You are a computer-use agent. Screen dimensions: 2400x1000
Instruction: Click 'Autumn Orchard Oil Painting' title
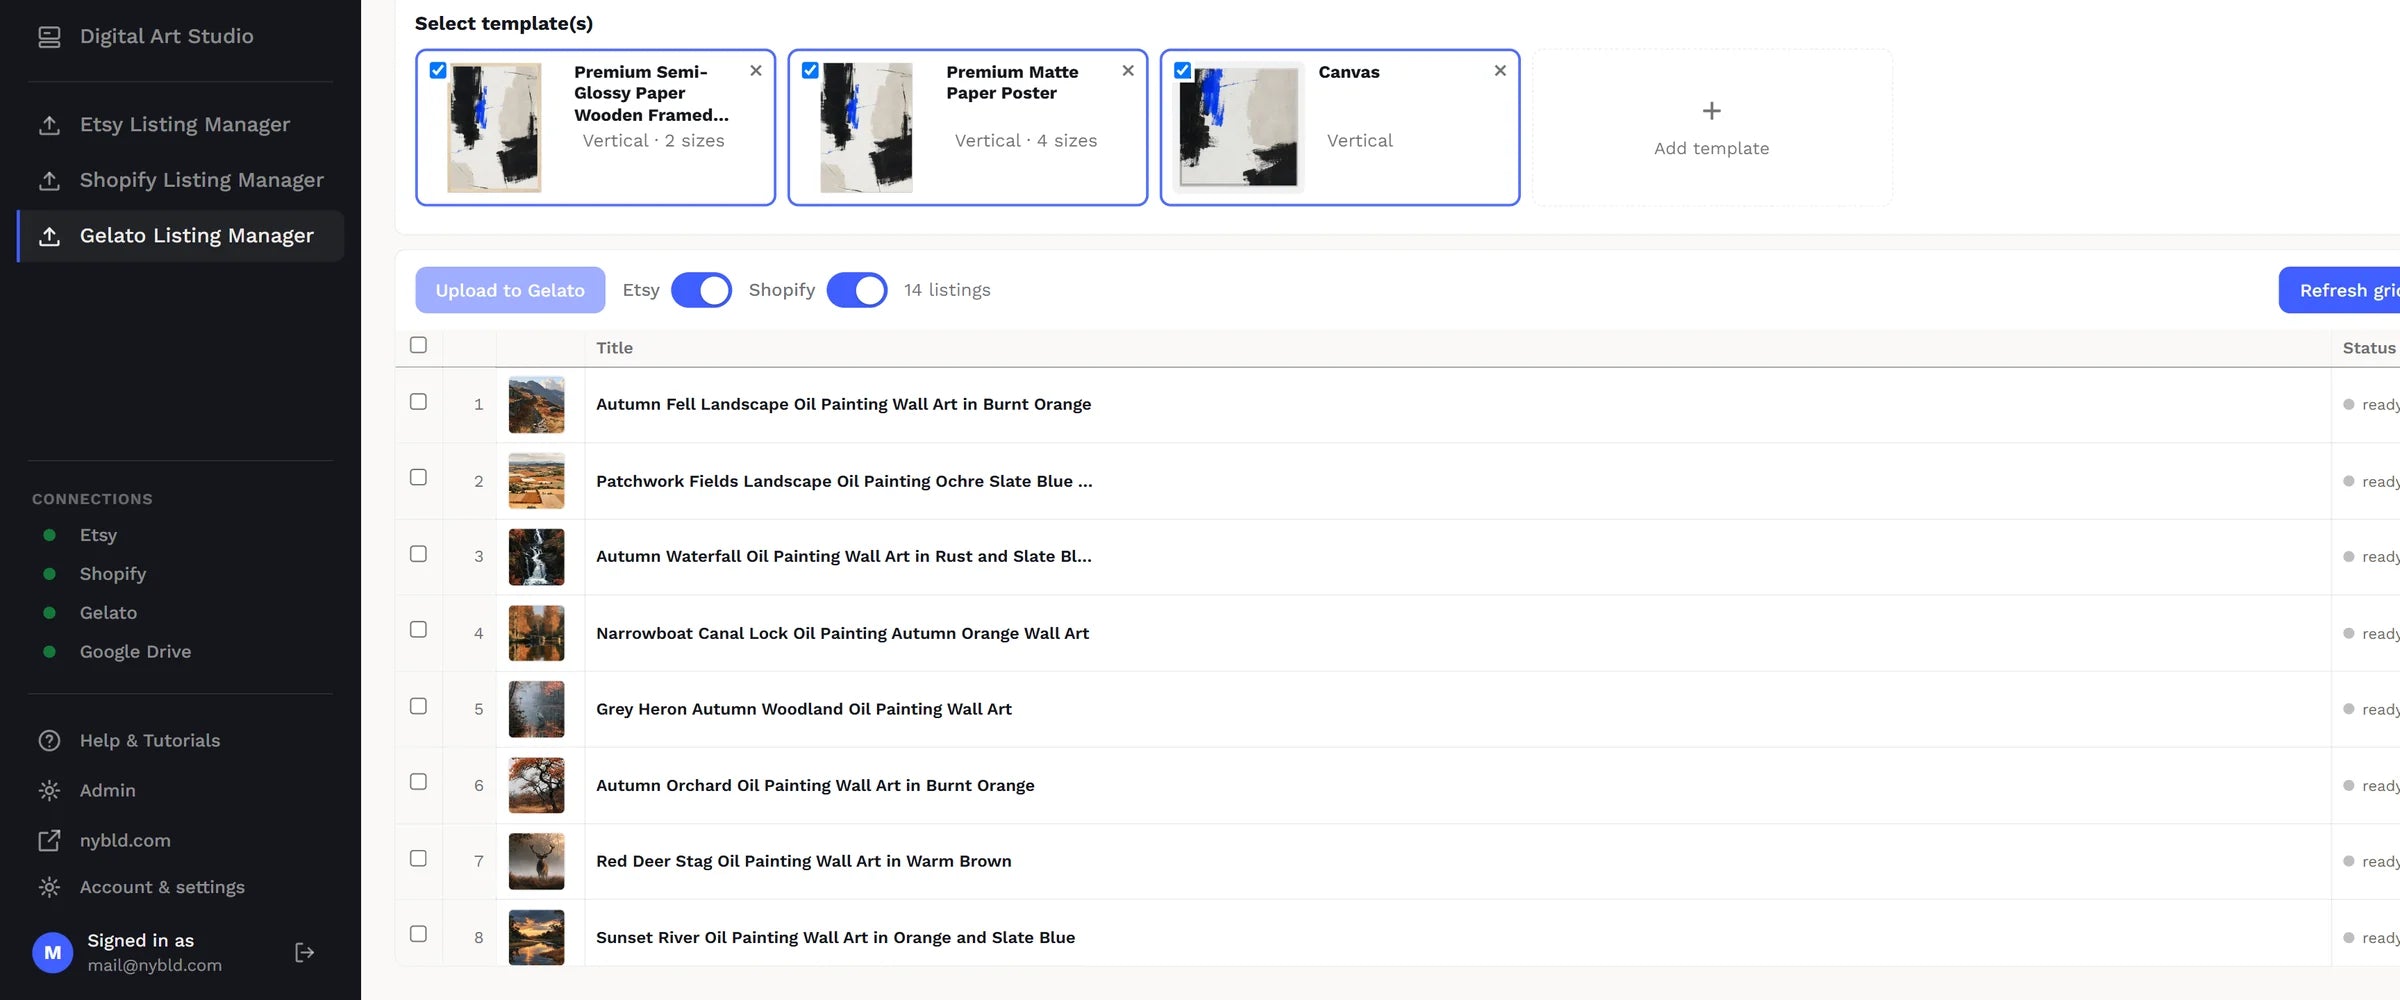coord(815,786)
